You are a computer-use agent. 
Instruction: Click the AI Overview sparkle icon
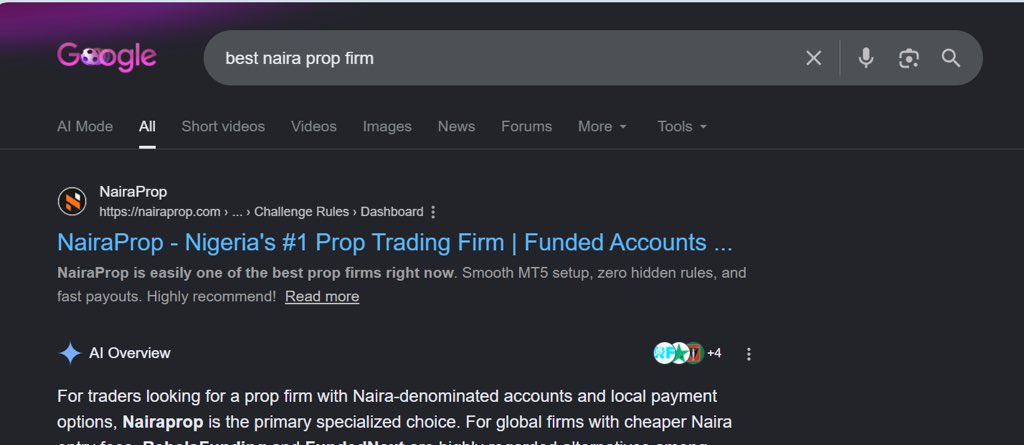[x=70, y=353]
